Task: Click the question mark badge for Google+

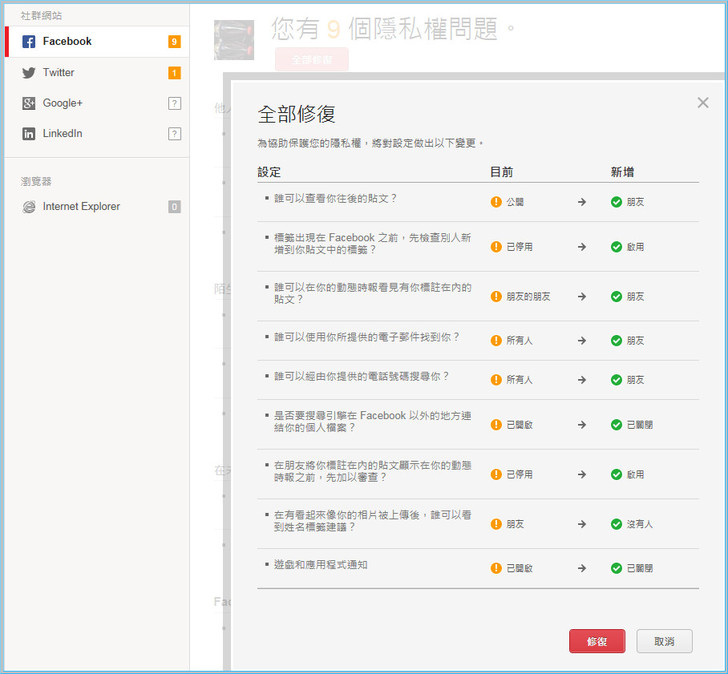Action: click(x=174, y=103)
